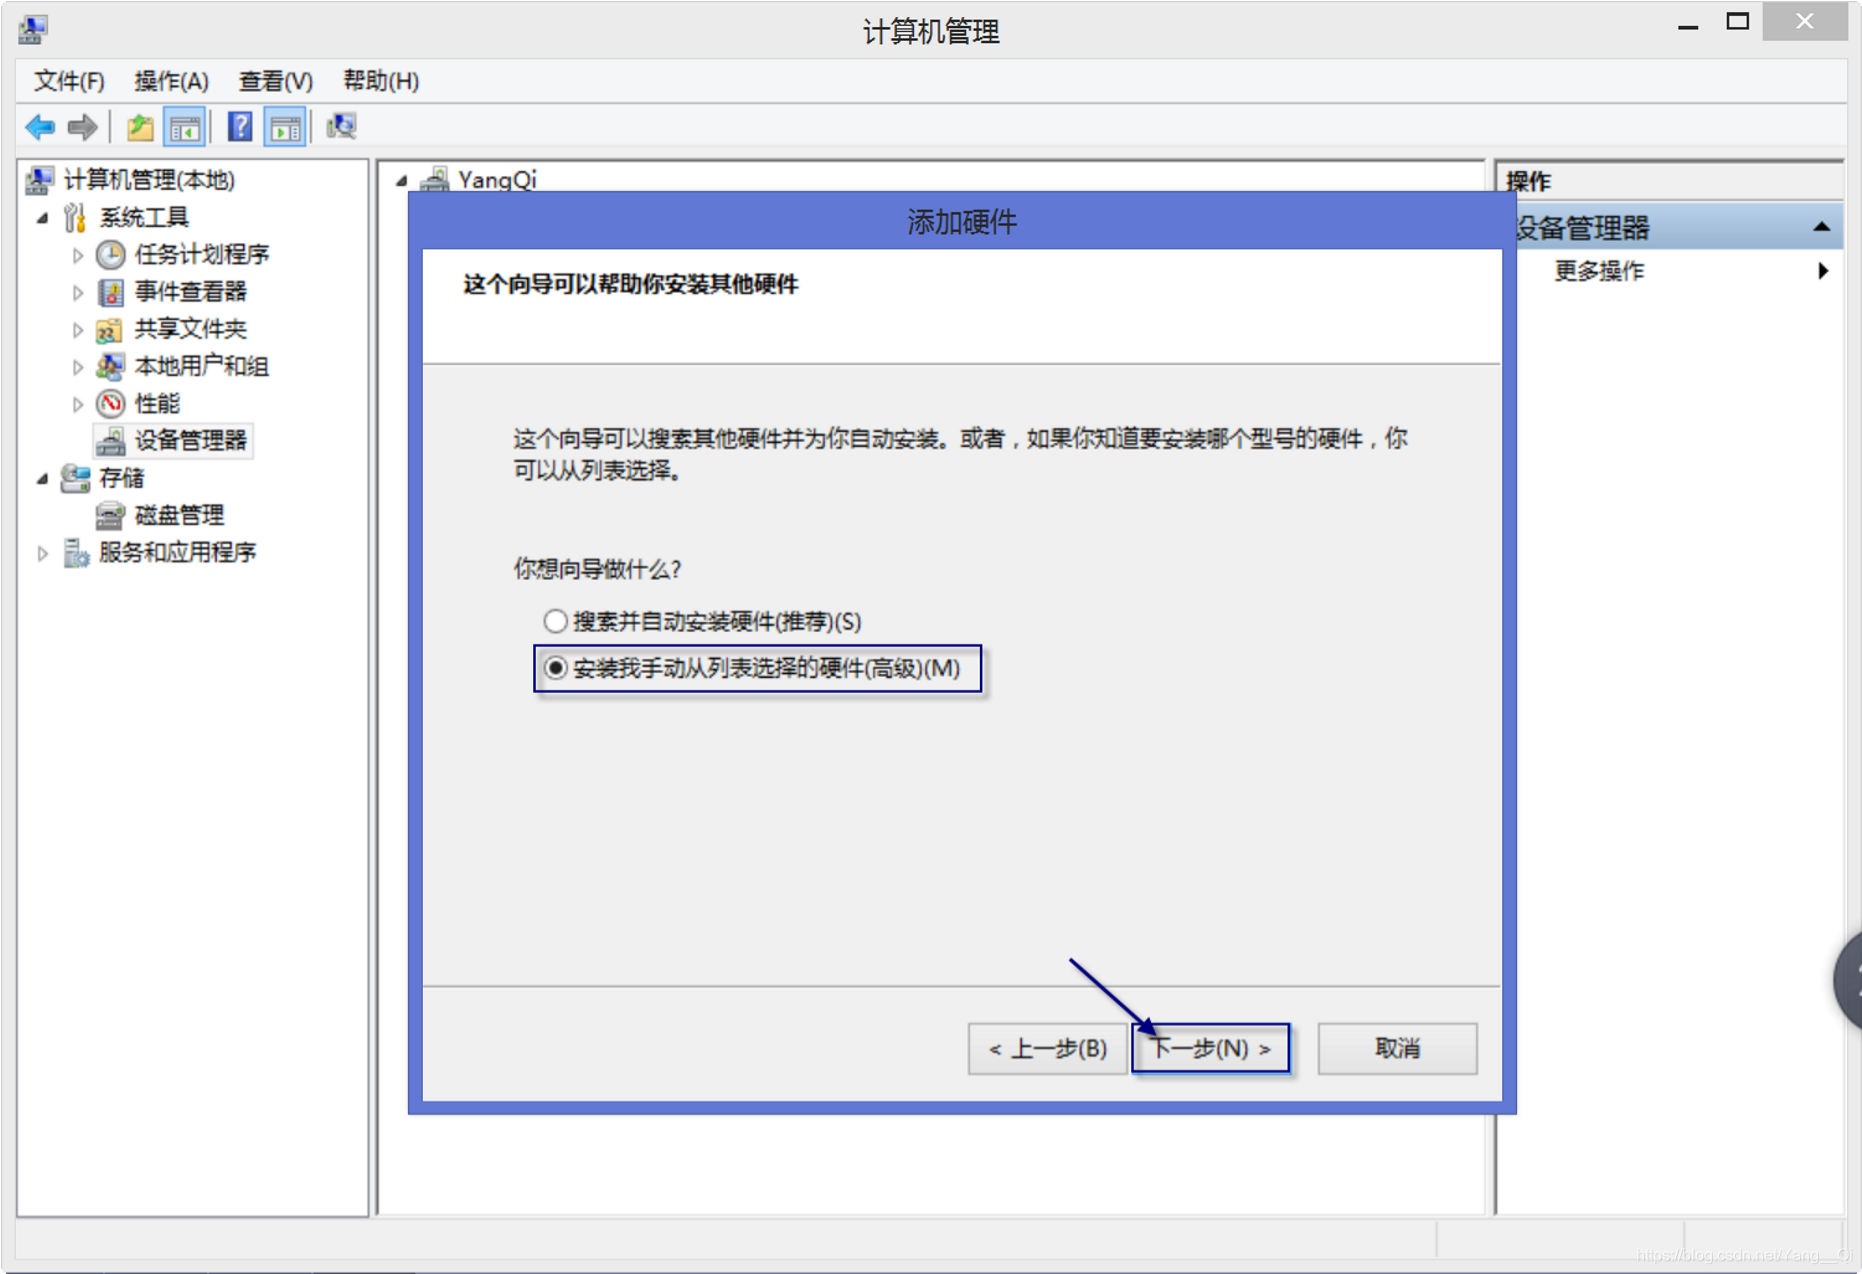1862x1274 pixels.
Task: Click the 取消 cancel button
Action: (1397, 1048)
